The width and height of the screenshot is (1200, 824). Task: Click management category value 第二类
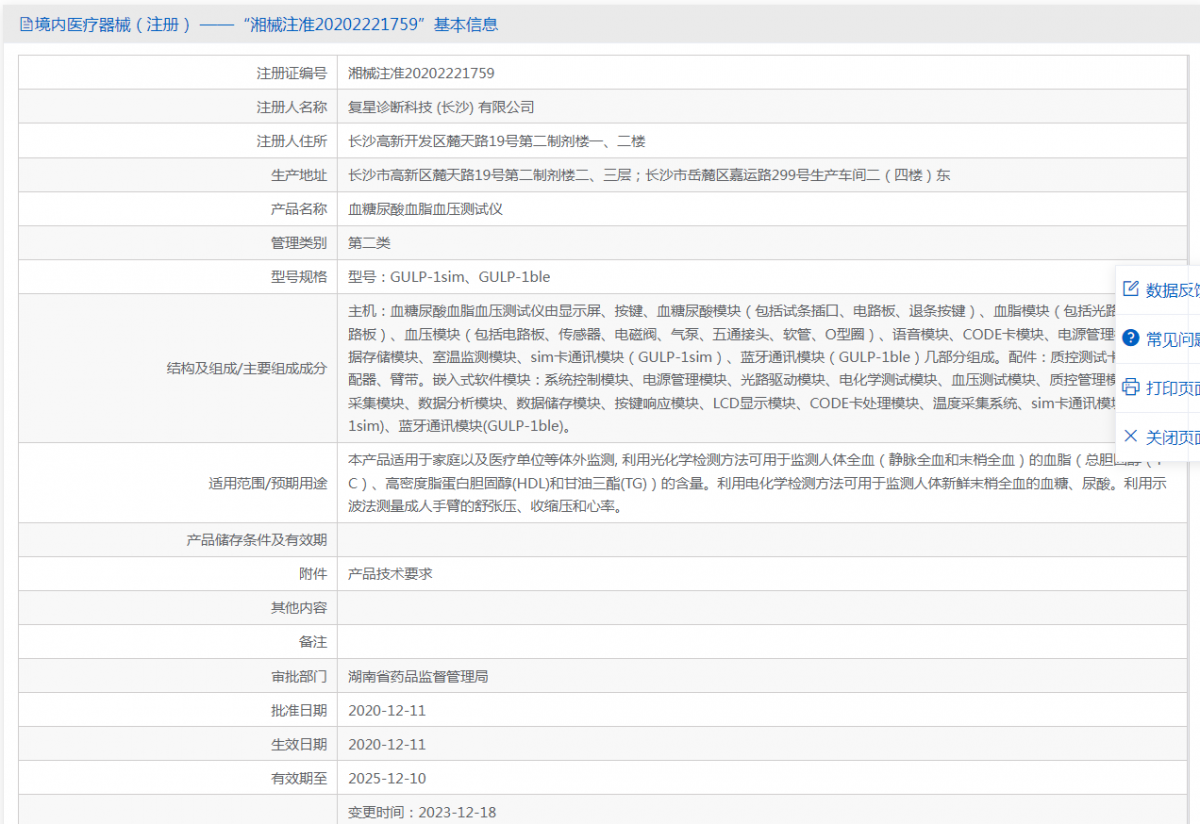pos(369,243)
